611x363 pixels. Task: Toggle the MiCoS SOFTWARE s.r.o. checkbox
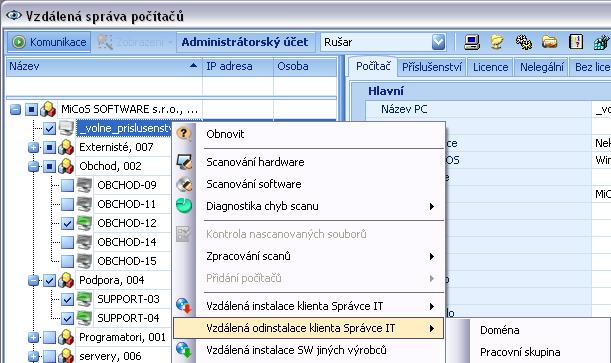coord(31,109)
